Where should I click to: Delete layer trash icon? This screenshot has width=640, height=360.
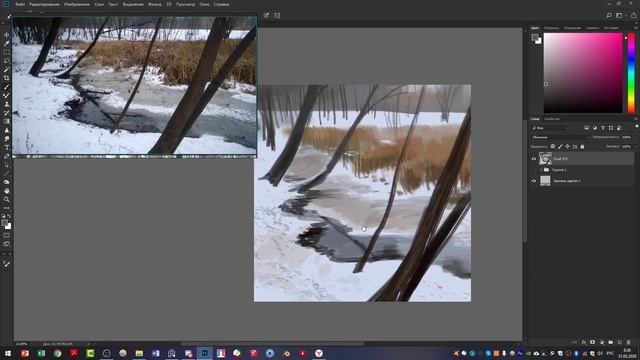(x=629, y=342)
